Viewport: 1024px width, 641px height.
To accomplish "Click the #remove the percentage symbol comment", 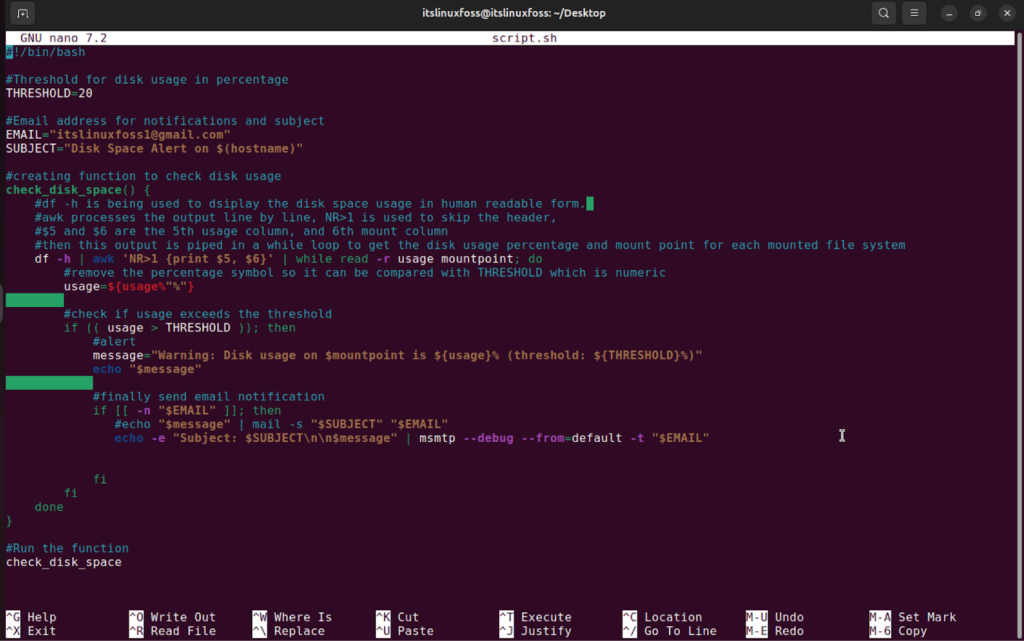I will (x=365, y=273).
